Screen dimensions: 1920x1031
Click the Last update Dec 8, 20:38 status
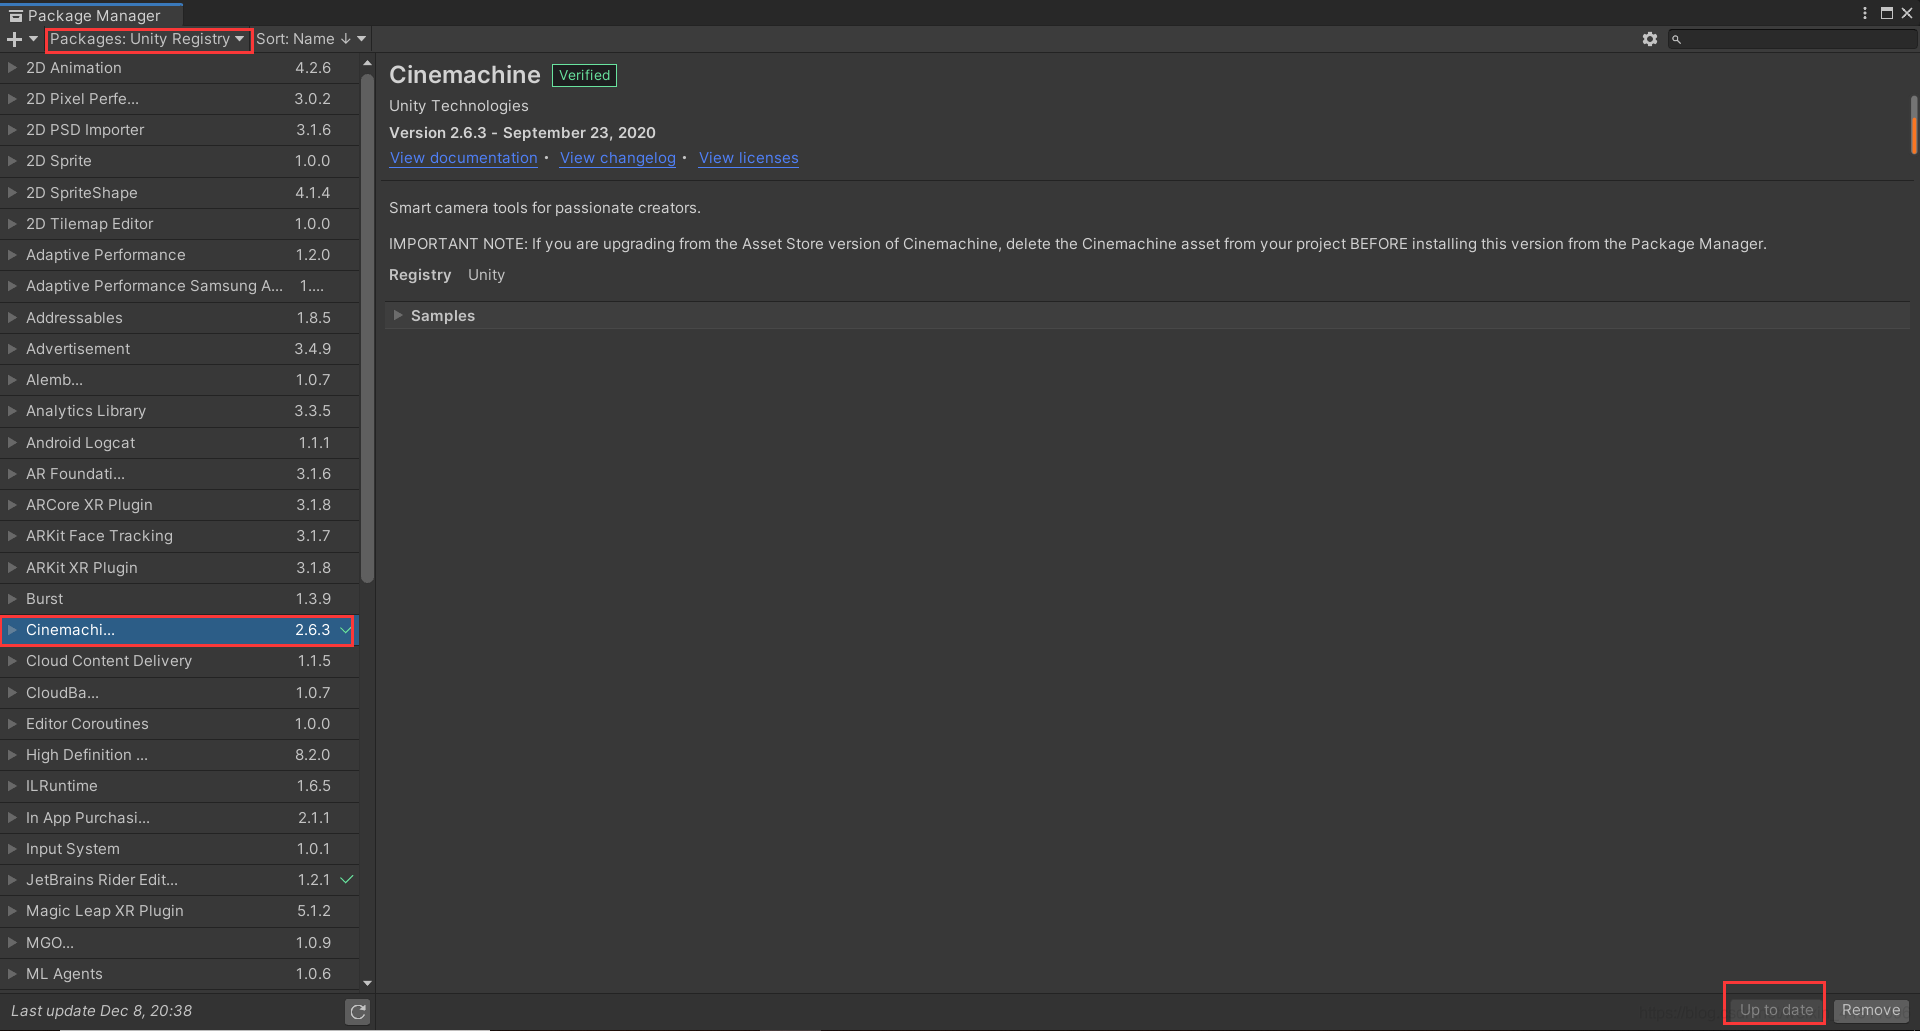101,1011
